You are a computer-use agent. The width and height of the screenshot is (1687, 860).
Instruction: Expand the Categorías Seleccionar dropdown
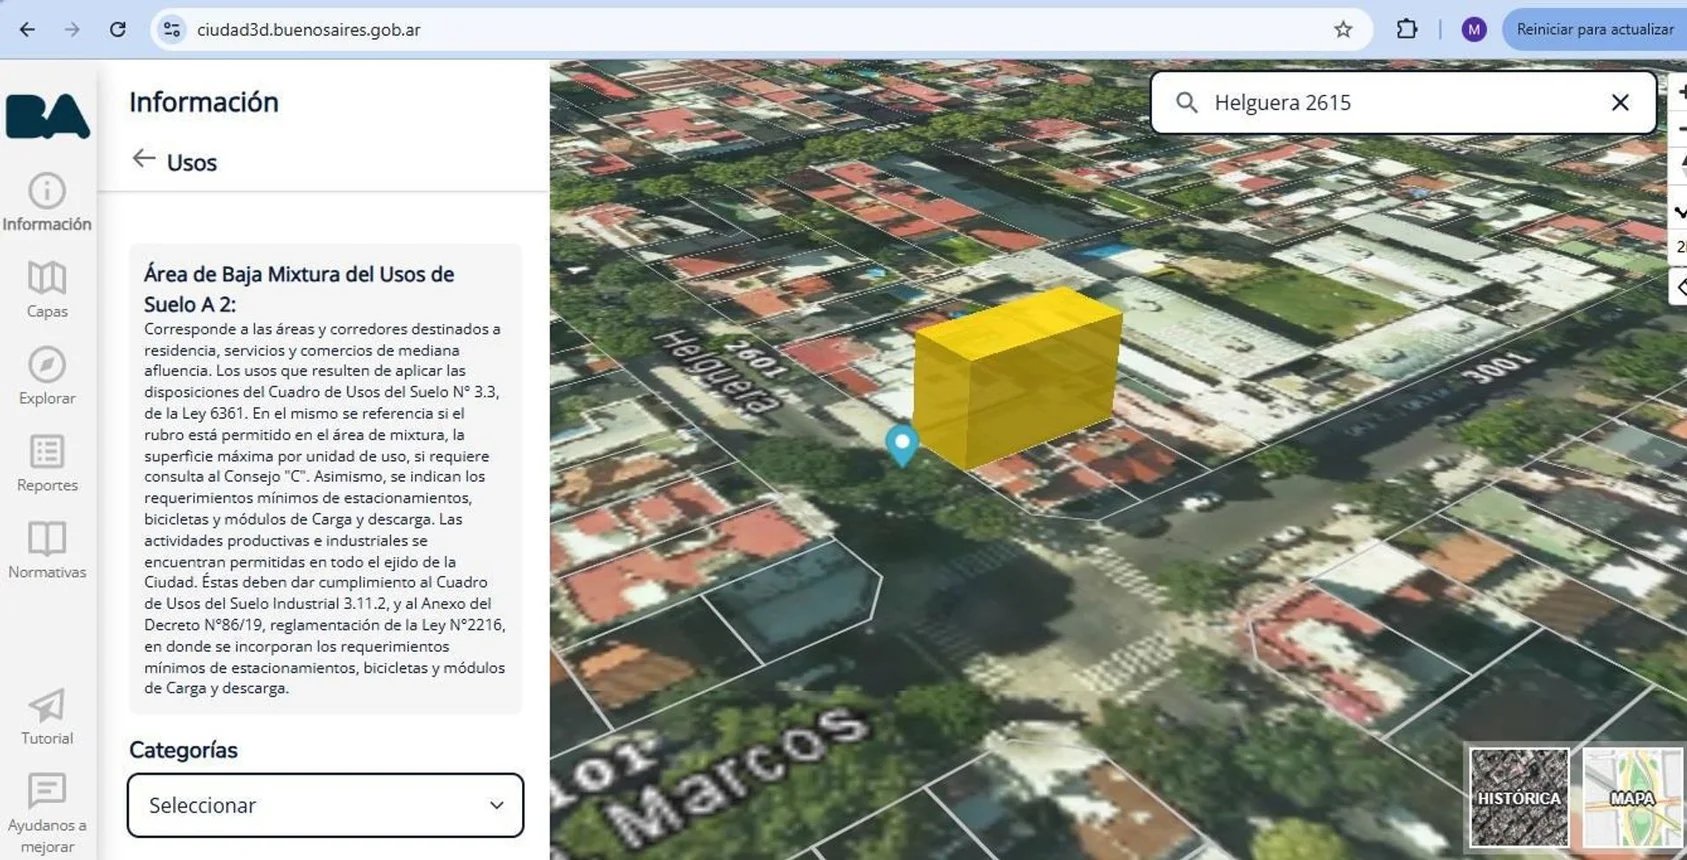(325, 805)
